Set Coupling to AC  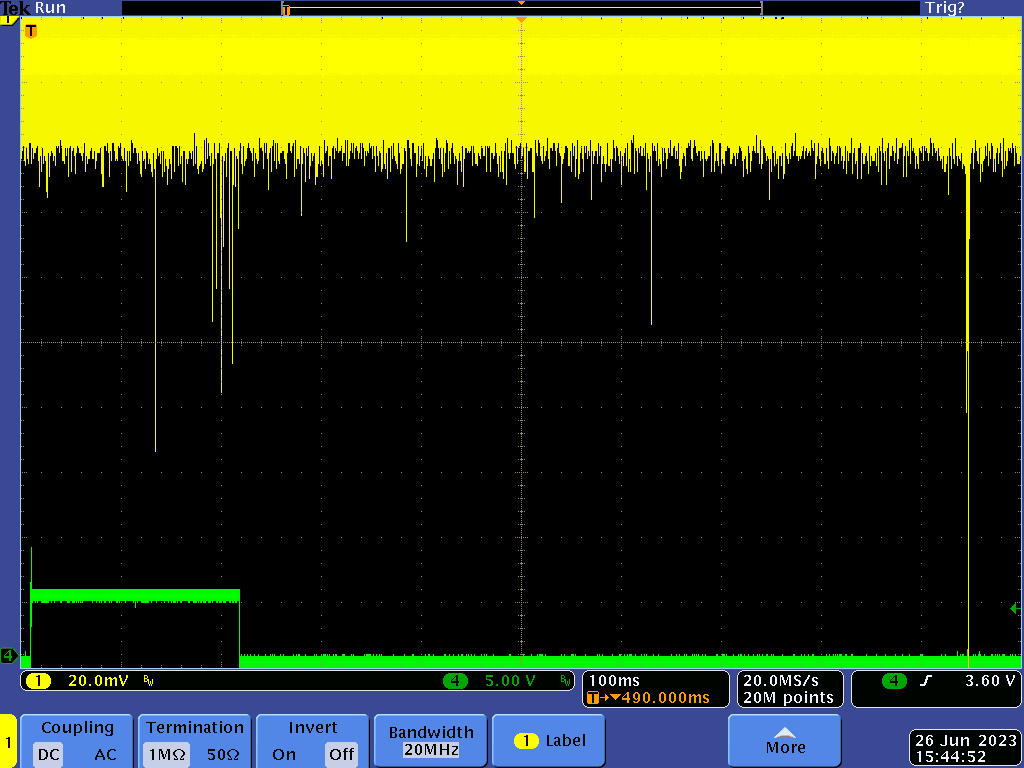105,755
